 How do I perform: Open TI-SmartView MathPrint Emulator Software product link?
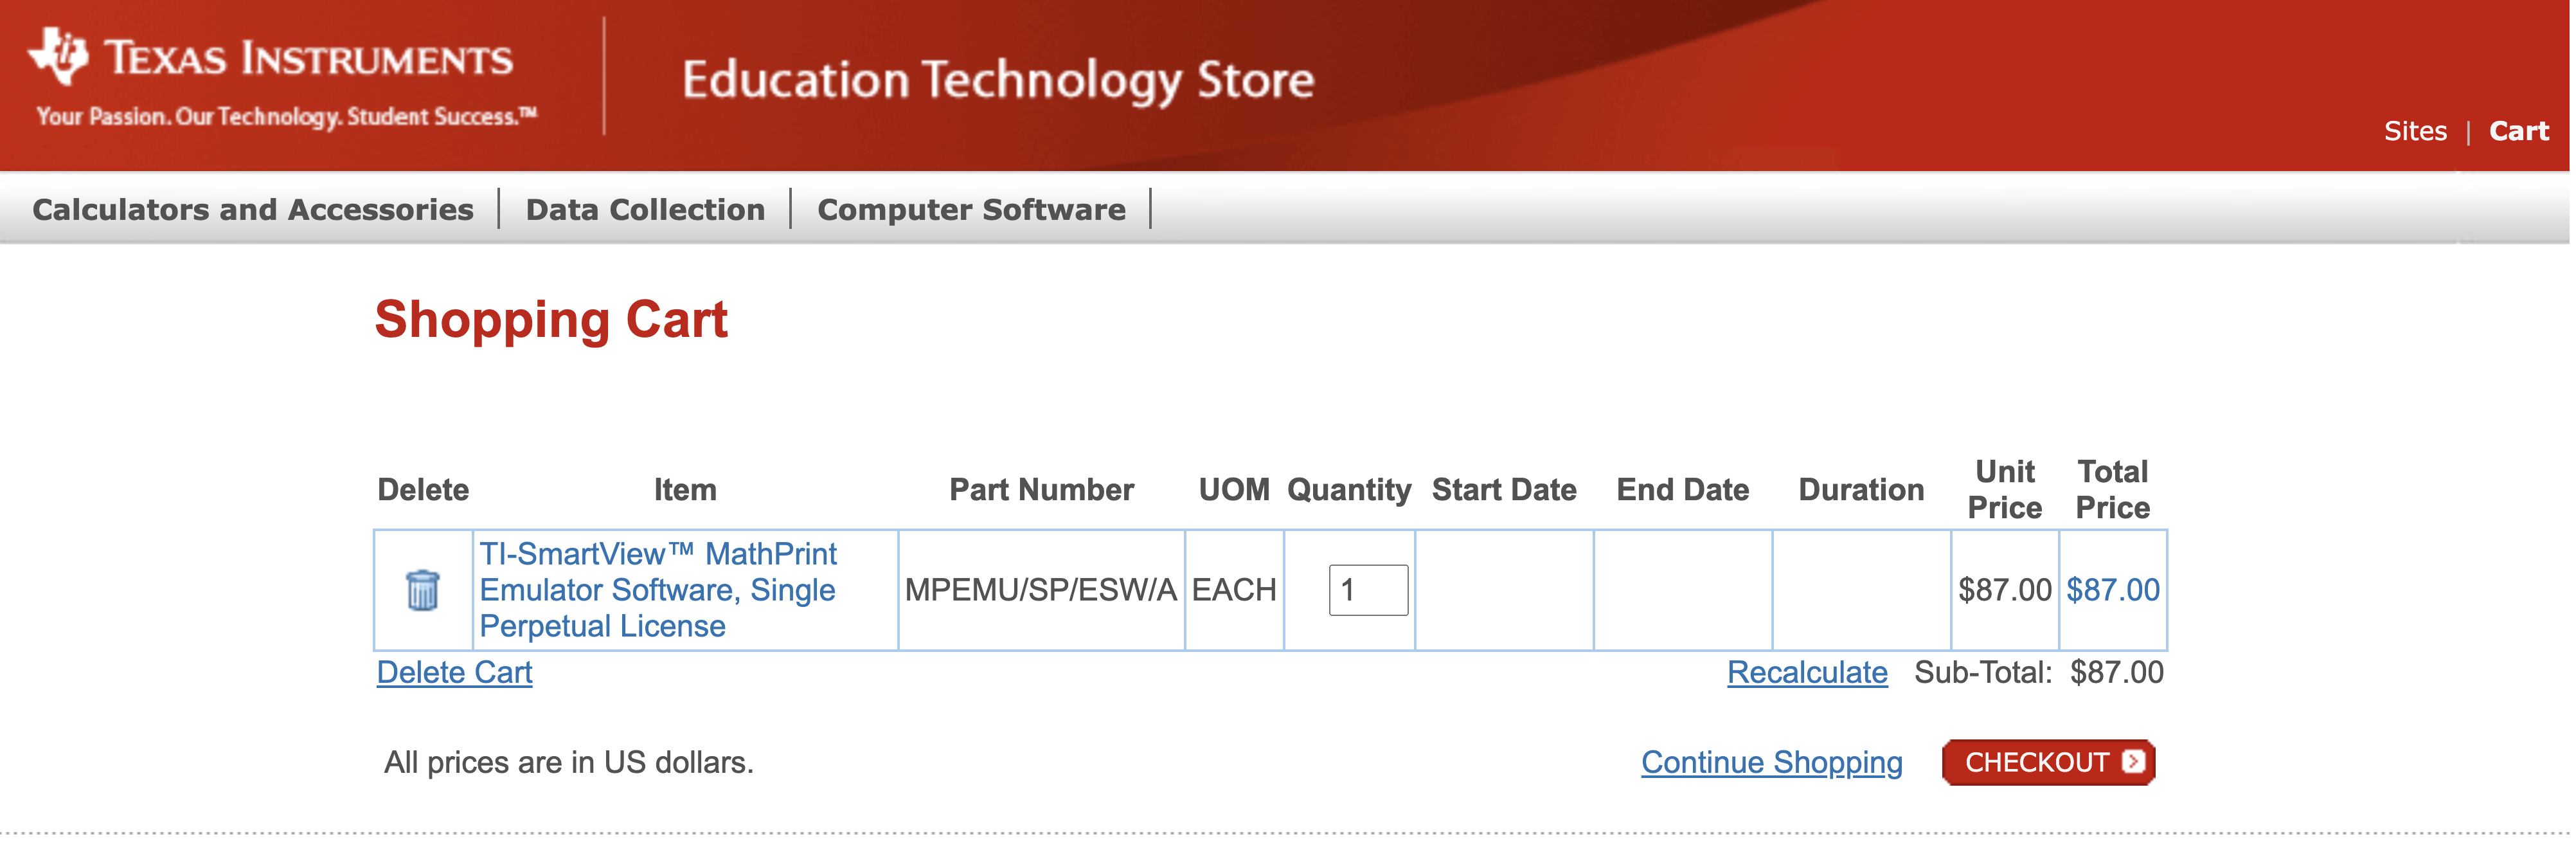659,590
